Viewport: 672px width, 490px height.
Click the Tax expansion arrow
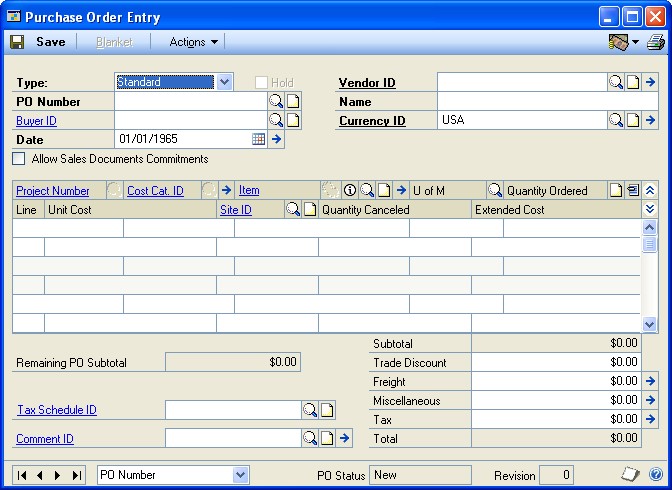pos(651,418)
